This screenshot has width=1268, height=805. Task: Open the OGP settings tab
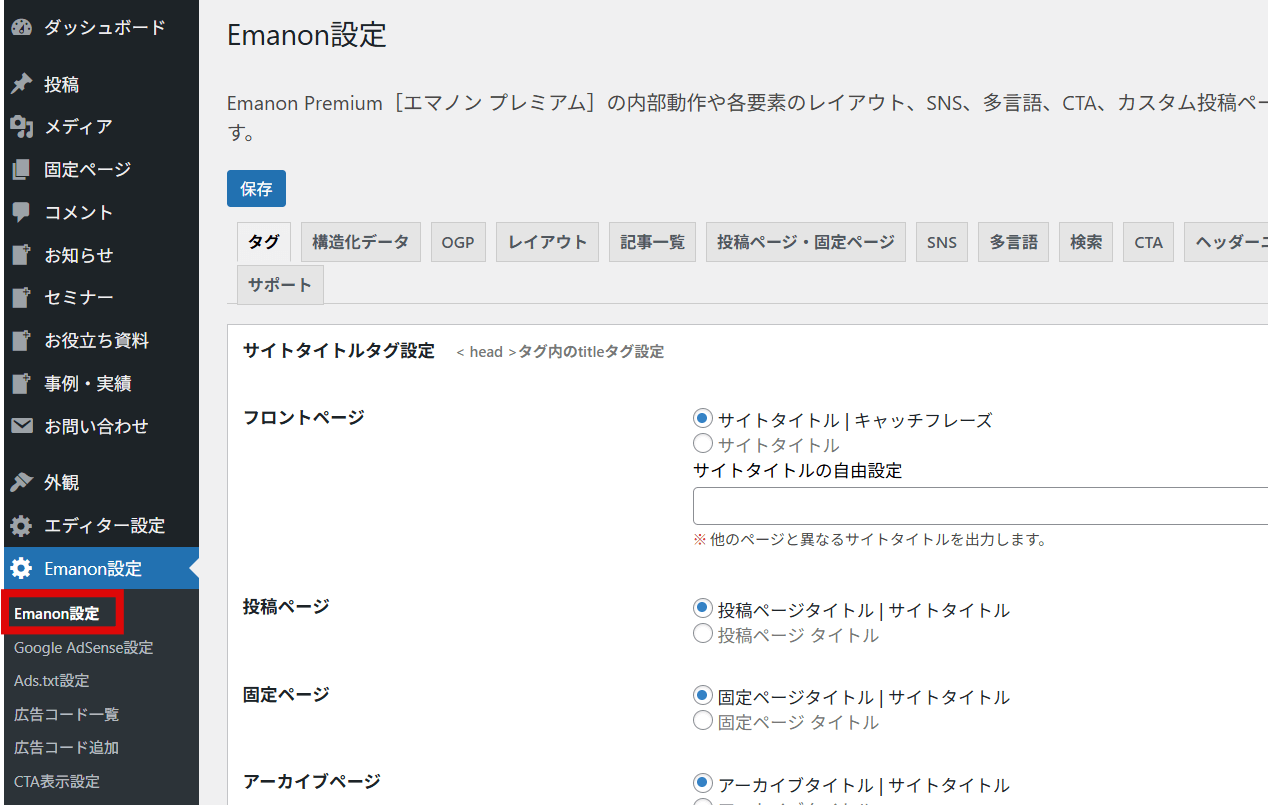click(x=458, y=242)
